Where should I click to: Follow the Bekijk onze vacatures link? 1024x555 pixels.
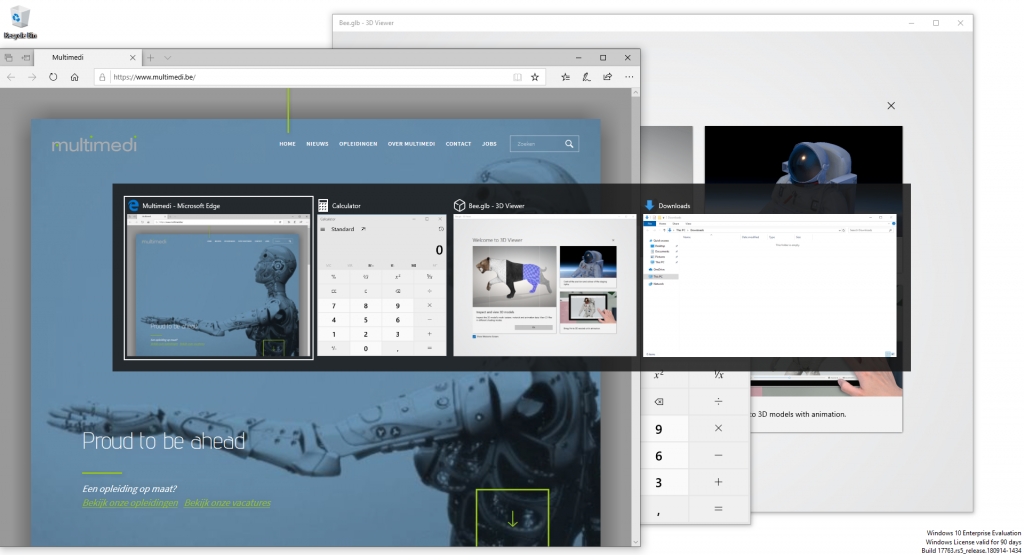[x=227, y=503]
